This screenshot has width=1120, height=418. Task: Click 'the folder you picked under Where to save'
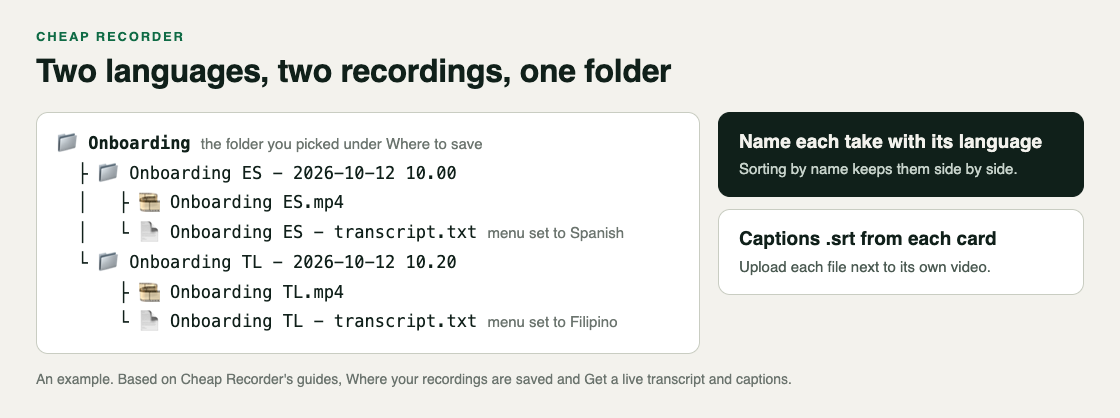coord(341,144)
